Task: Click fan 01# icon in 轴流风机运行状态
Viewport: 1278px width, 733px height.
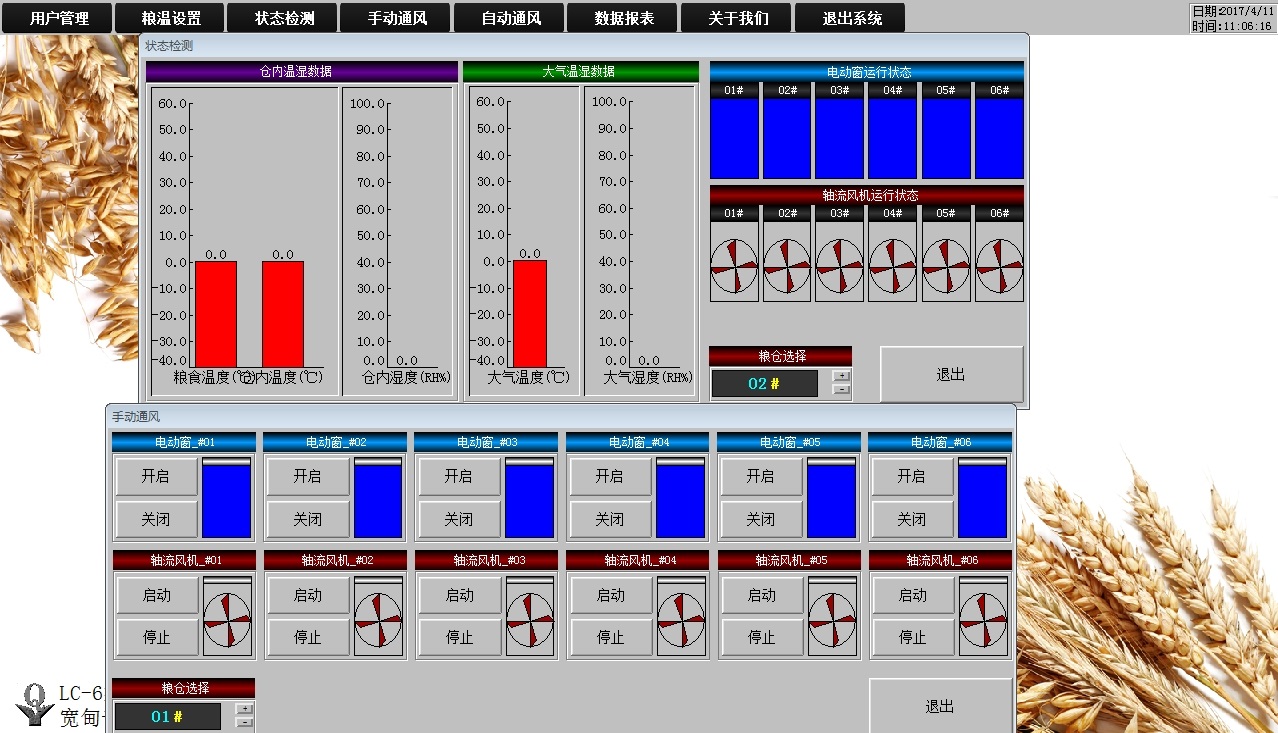Action: [734, 268]
